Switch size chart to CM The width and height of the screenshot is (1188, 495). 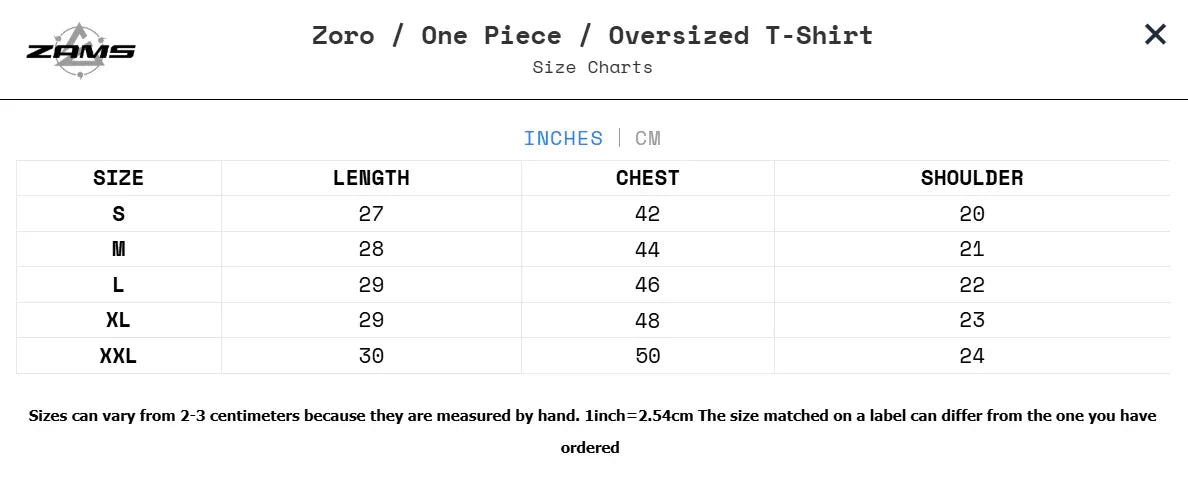648,138
